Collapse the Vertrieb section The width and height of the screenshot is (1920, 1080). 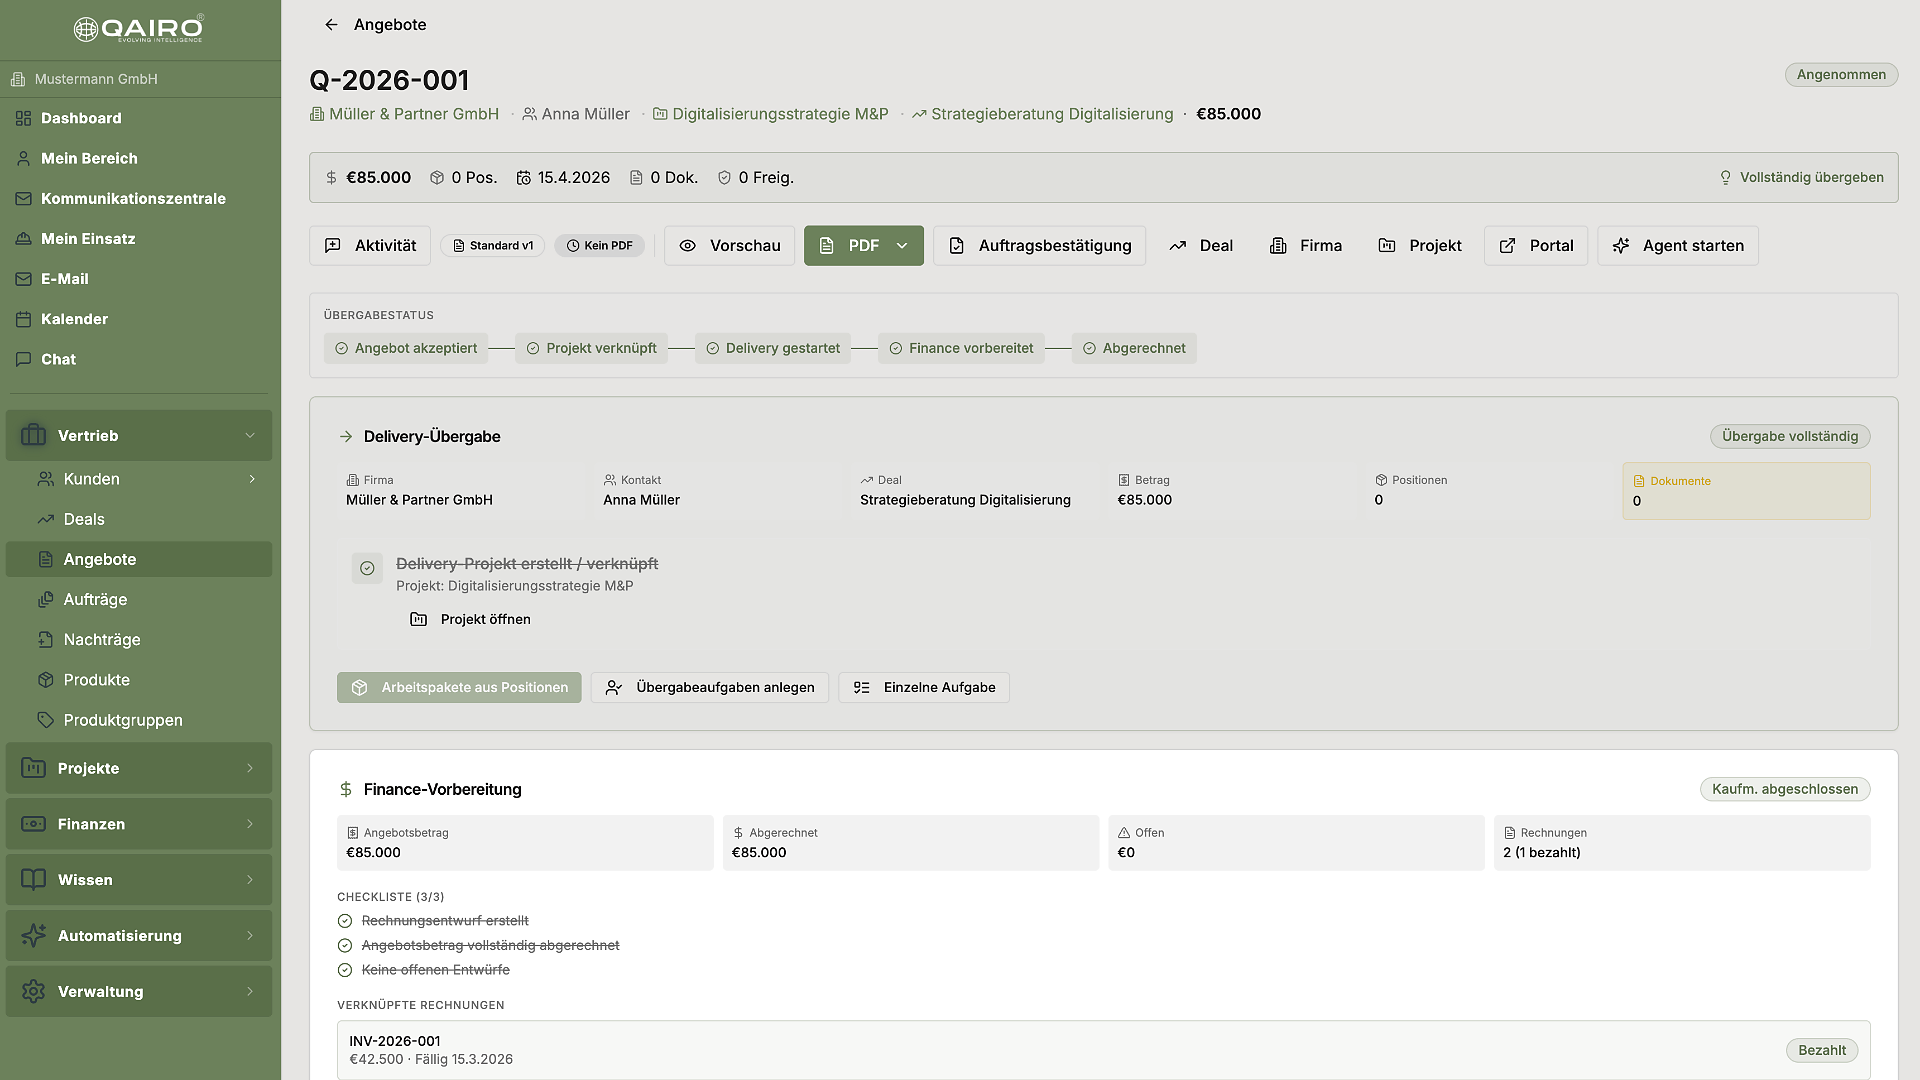[x=250, y=435]
